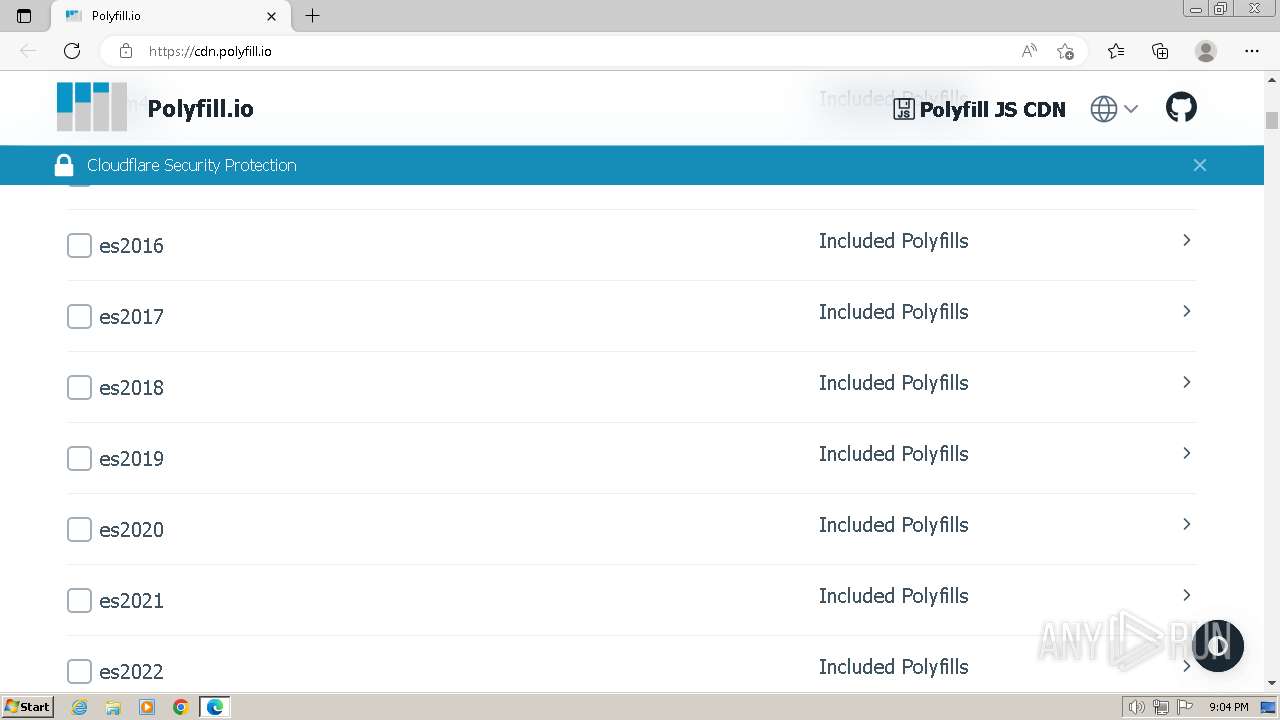Open a new browser tab
Viewport: 1280px width, 720px height.
coord(313,16)
